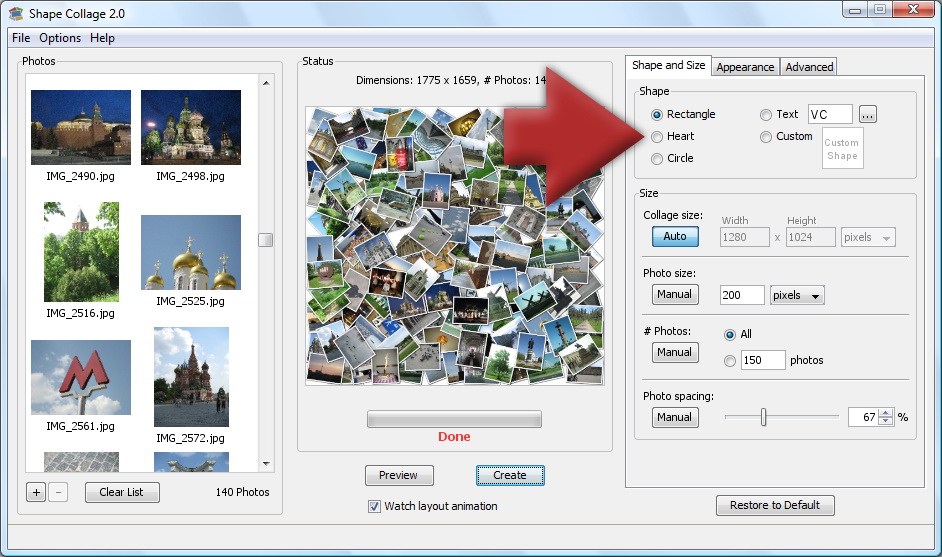Image resolution: width=942 pixels, height=557 pixels.
Task: Click the shape text input field VC
Action: point(830,114)
